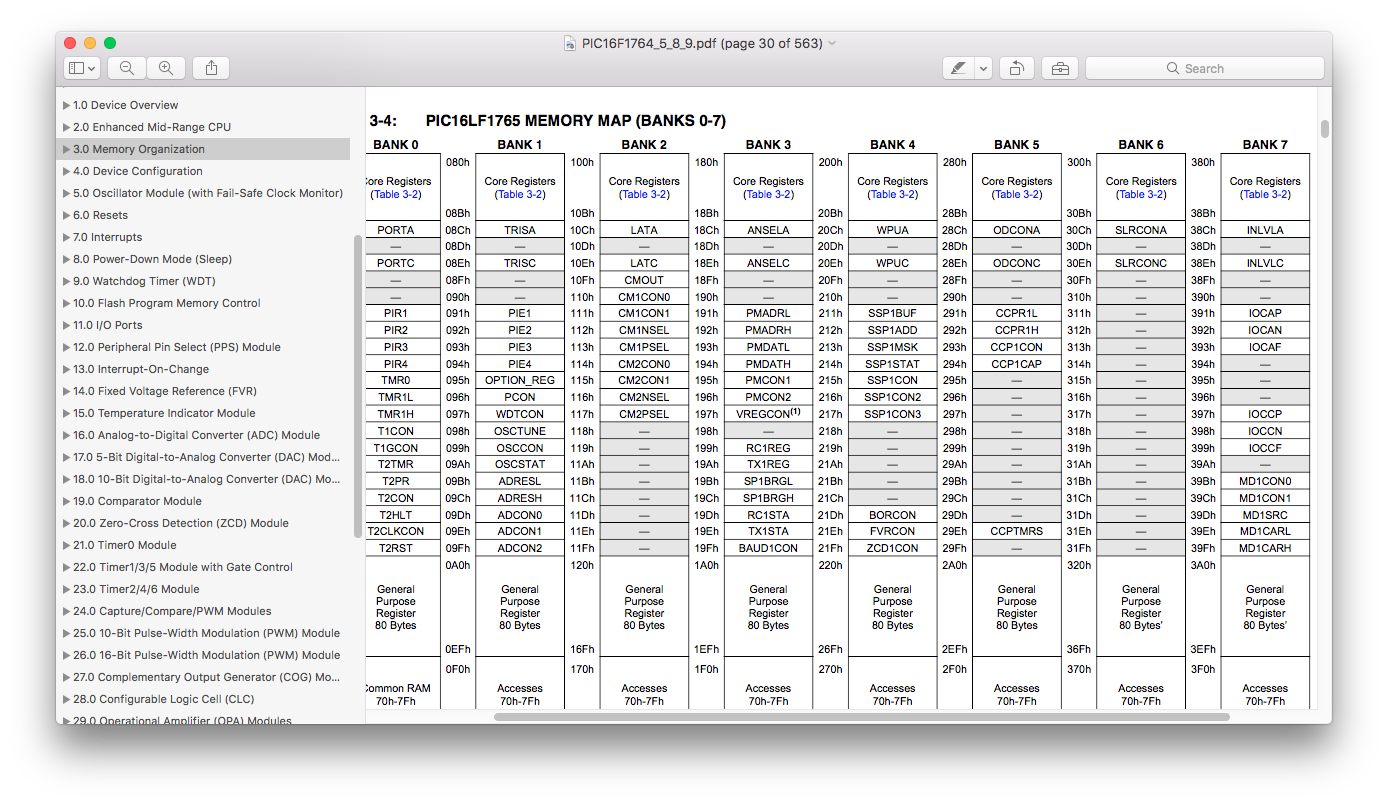Follow Table 3-2 link under BANK 4
The image size is (1388, 804).
tap(892, 194)
